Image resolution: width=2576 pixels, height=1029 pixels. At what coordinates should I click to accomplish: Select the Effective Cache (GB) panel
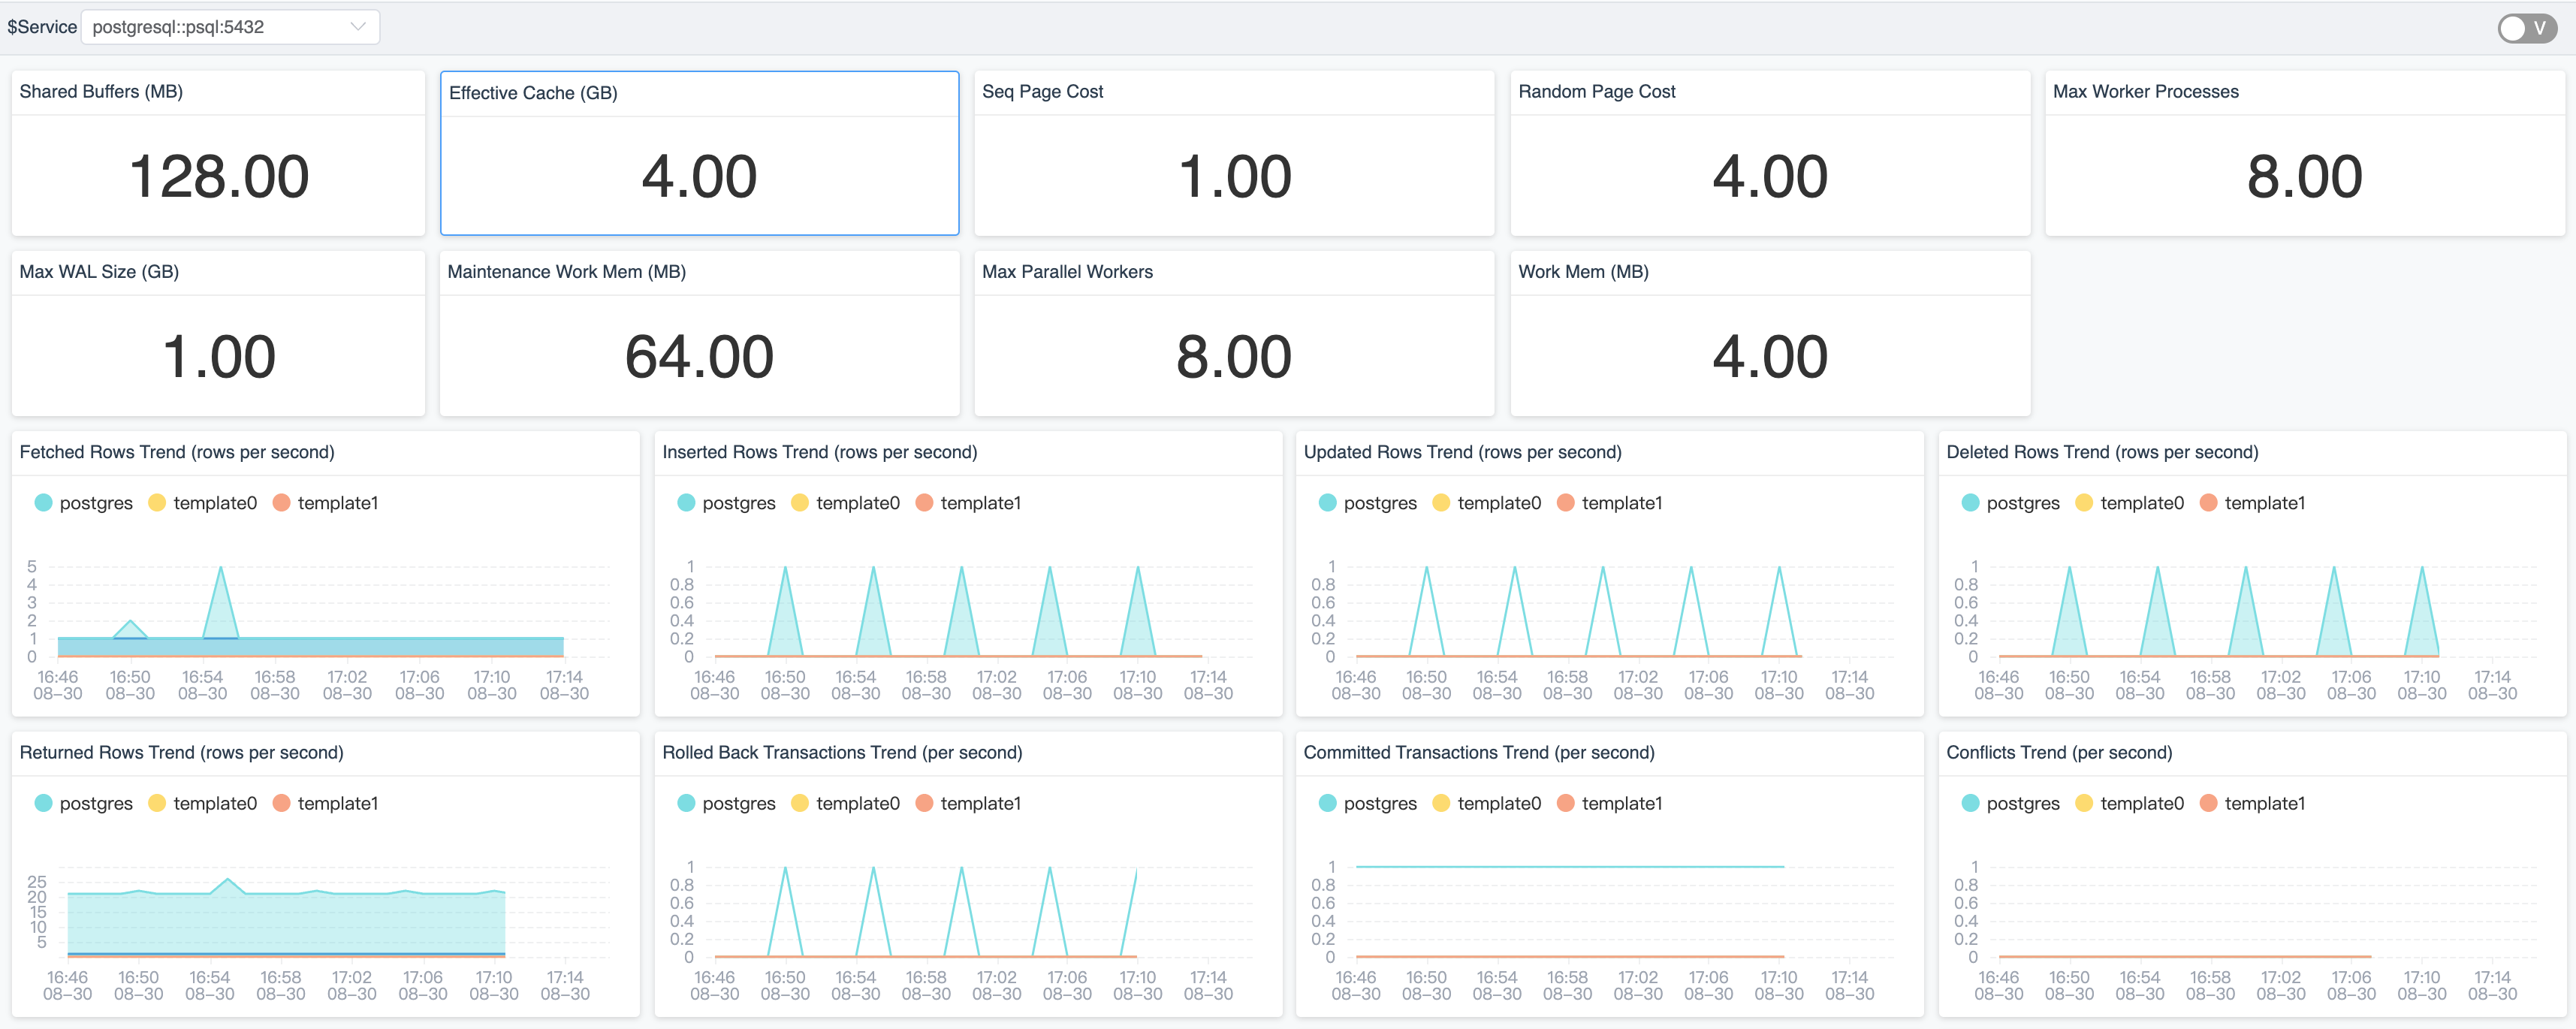699,153
